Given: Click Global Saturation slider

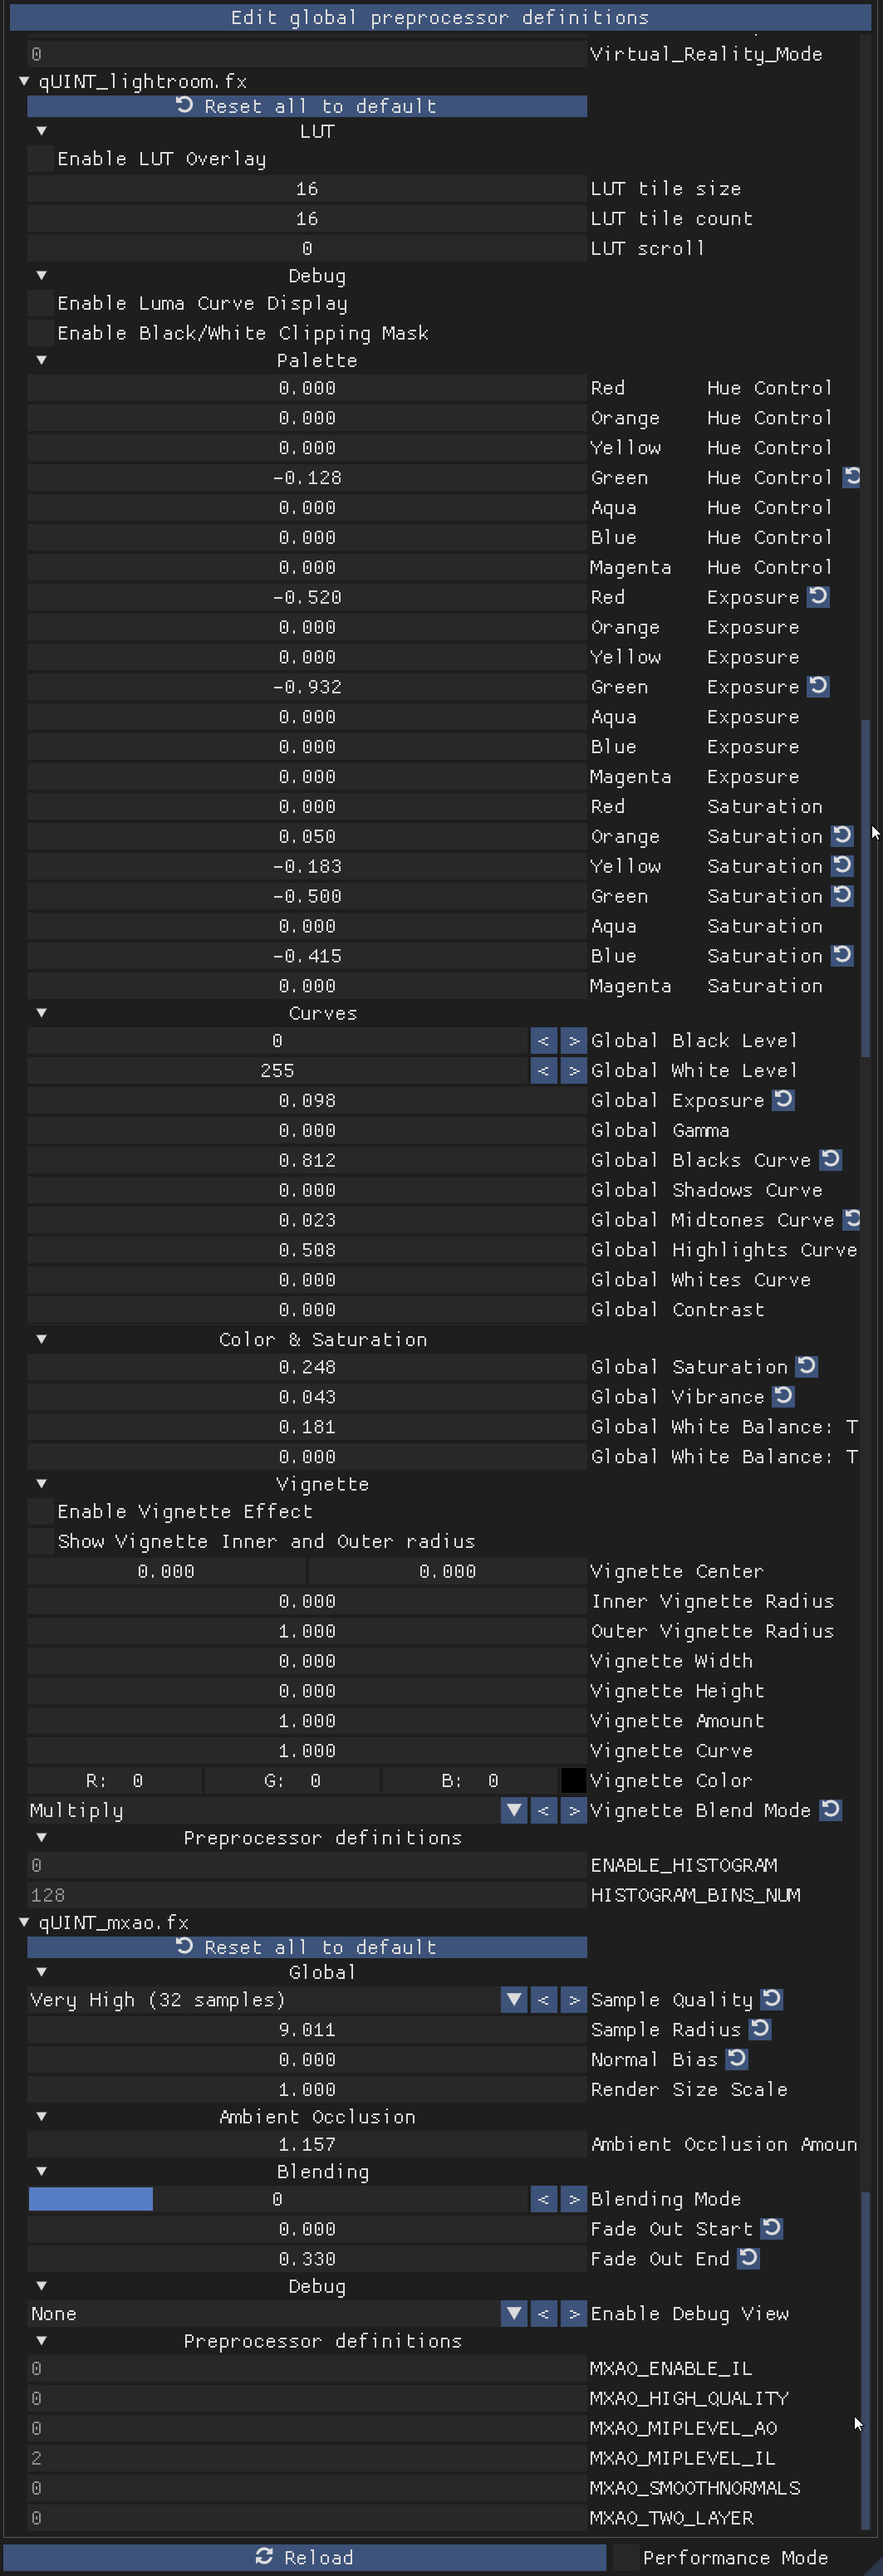Looking at the screenshot, I should pyautogui.click(x=307, y=1367).
